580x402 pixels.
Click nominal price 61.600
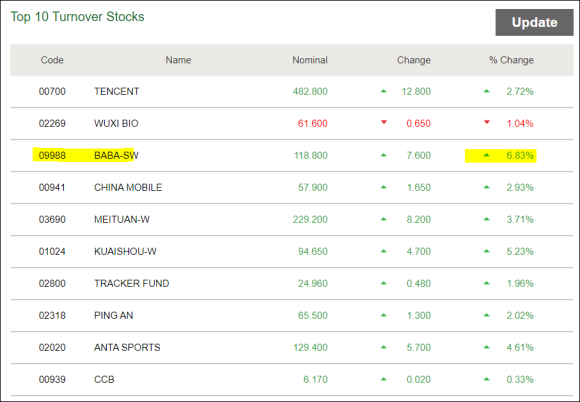[x=313, y=123]
